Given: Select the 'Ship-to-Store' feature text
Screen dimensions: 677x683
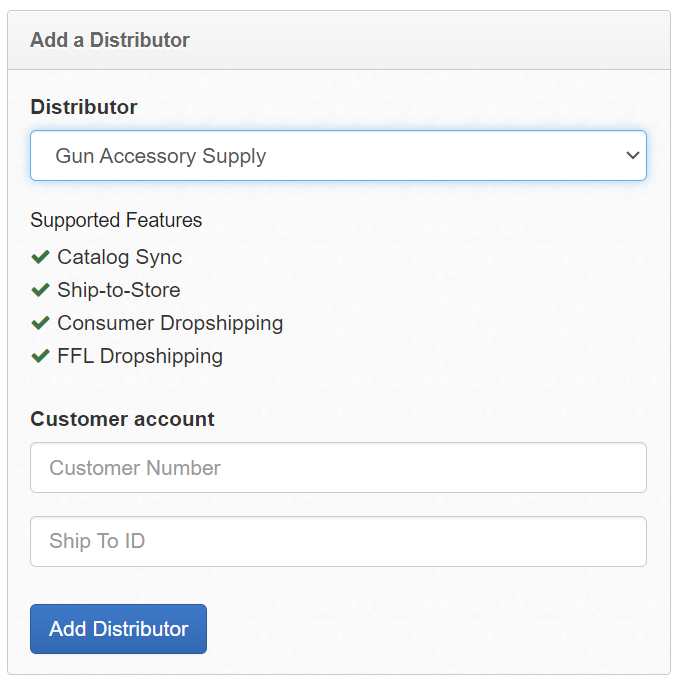Looking at the screenshot, I should [119, 290].
